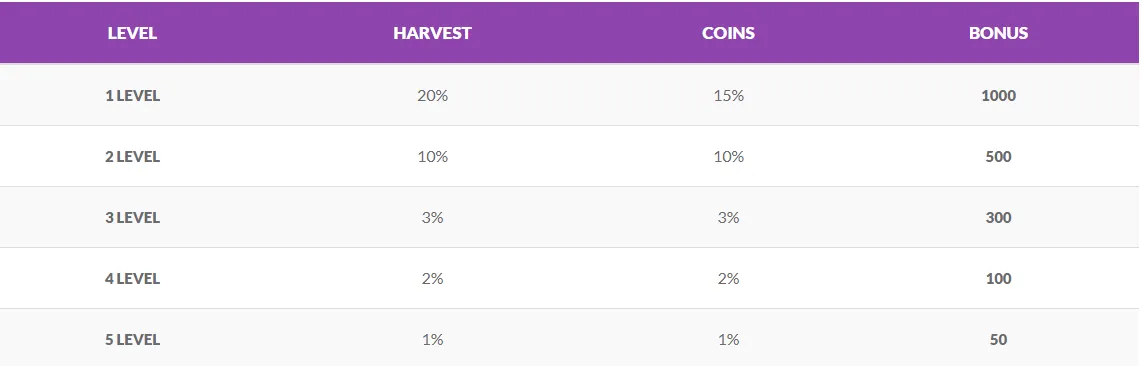Click the 1000 bonus value
This screenshot has width=1142, height=366.
[x=999, y=95]
